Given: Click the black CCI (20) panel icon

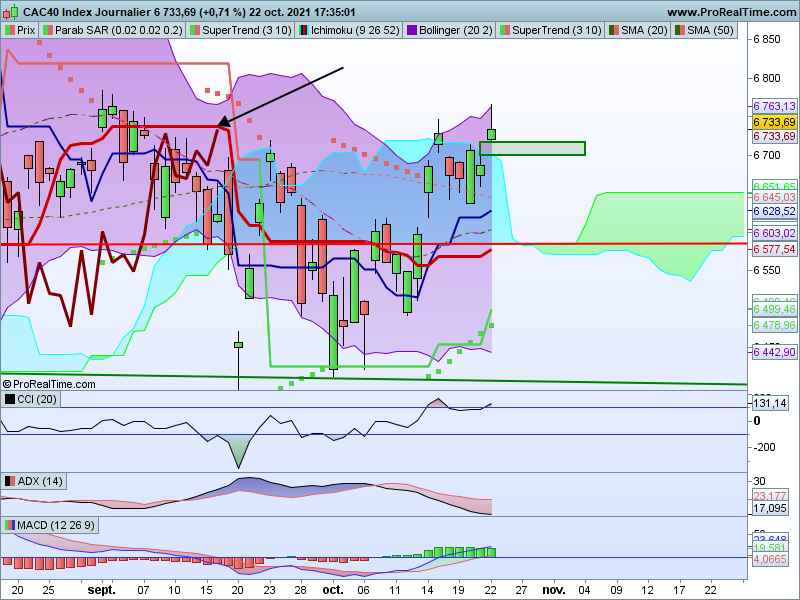Looking at the screenshot, I should point(10,399).
